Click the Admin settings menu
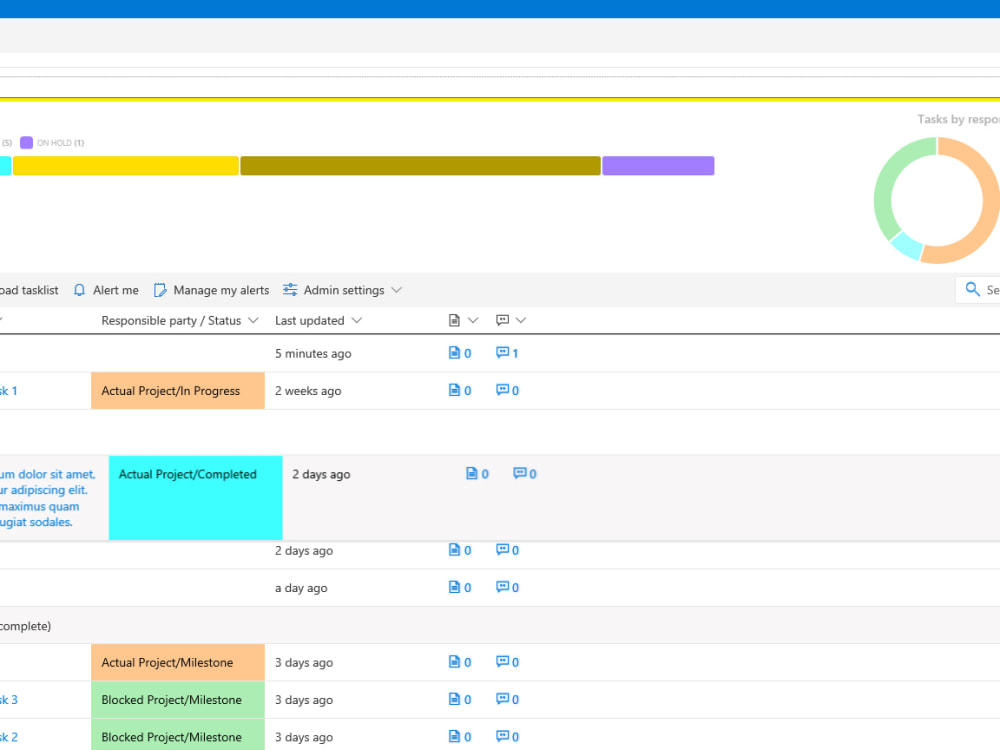This screenshot has width=1000, height=750. click(x=342, y=290)
